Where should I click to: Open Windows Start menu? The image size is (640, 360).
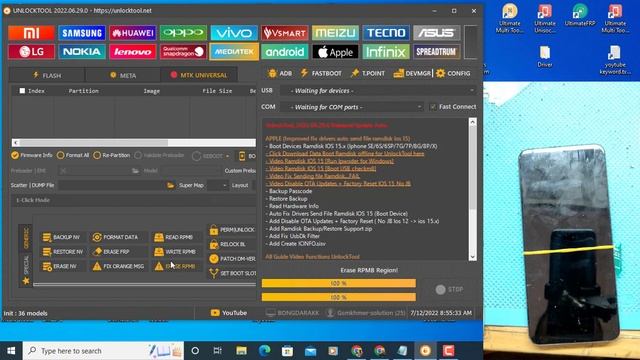pyautogui.click(x=11, y=351)
